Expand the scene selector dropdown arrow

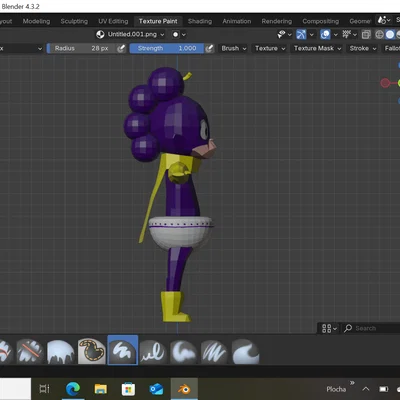pos(389,21)
